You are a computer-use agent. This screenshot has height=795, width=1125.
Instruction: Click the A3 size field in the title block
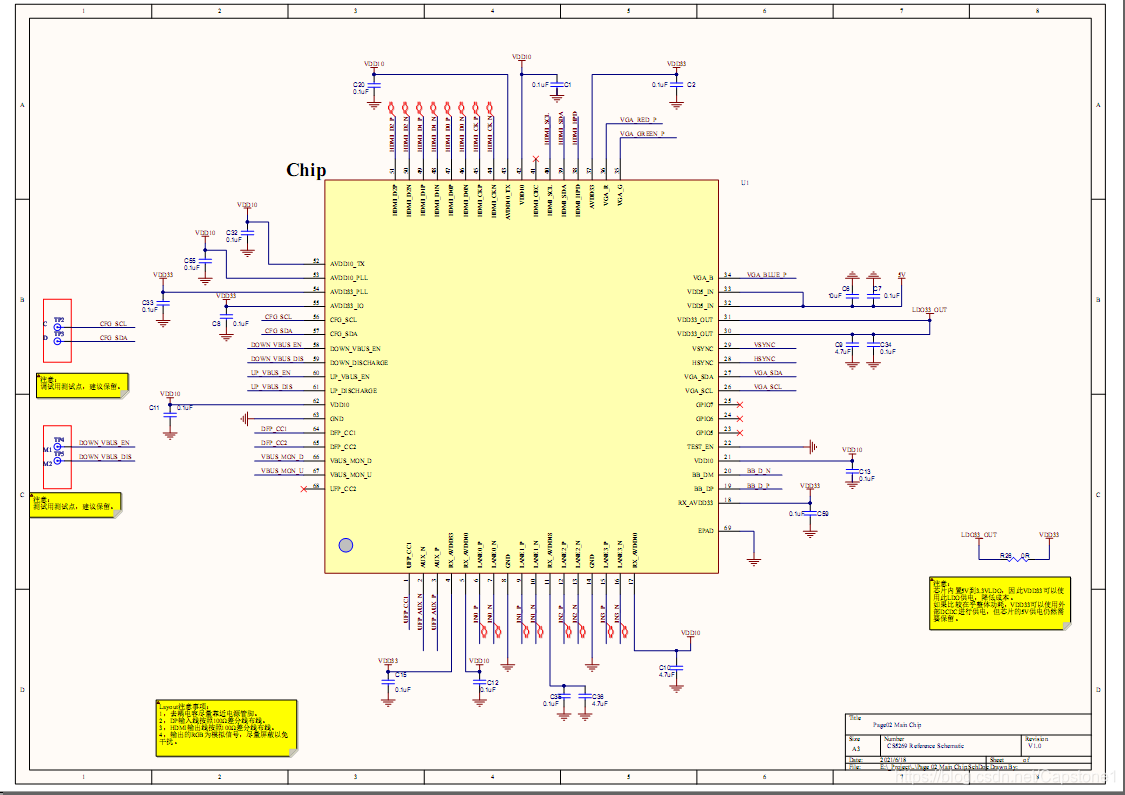tap(855, 748)
